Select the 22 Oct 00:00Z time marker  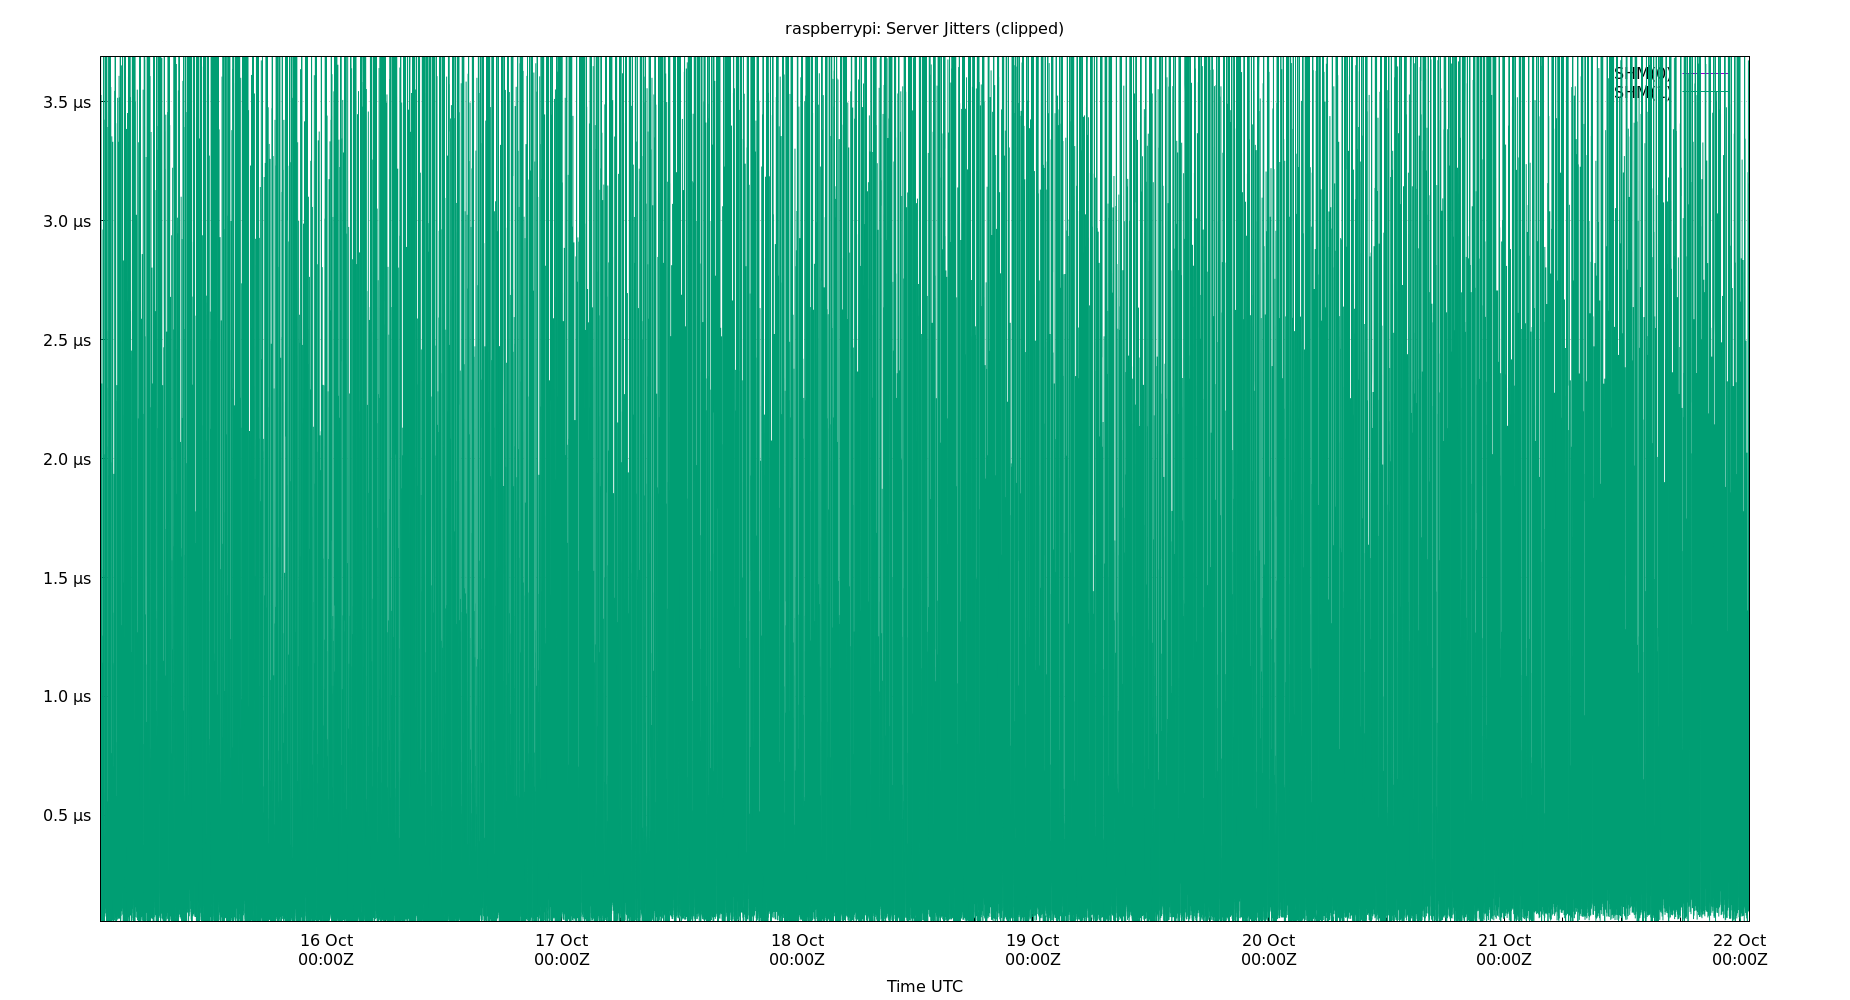[x=1739, y=950]
